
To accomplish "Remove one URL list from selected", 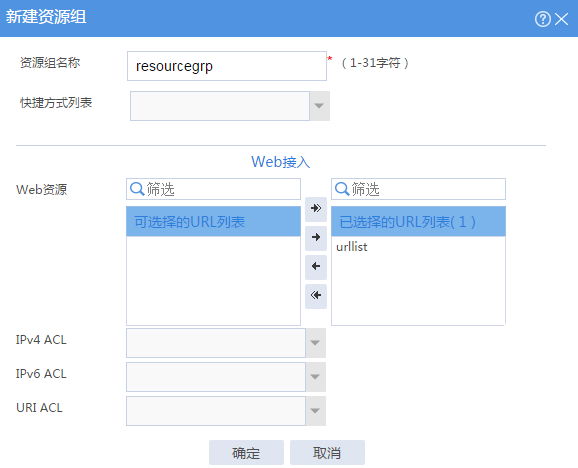I will pos(316,266).
